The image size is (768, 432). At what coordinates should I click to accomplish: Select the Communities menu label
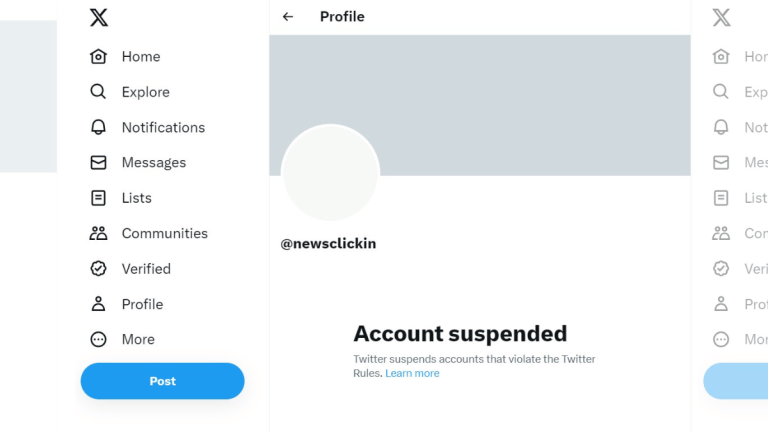pyautogui.click(x=165, y=233)
